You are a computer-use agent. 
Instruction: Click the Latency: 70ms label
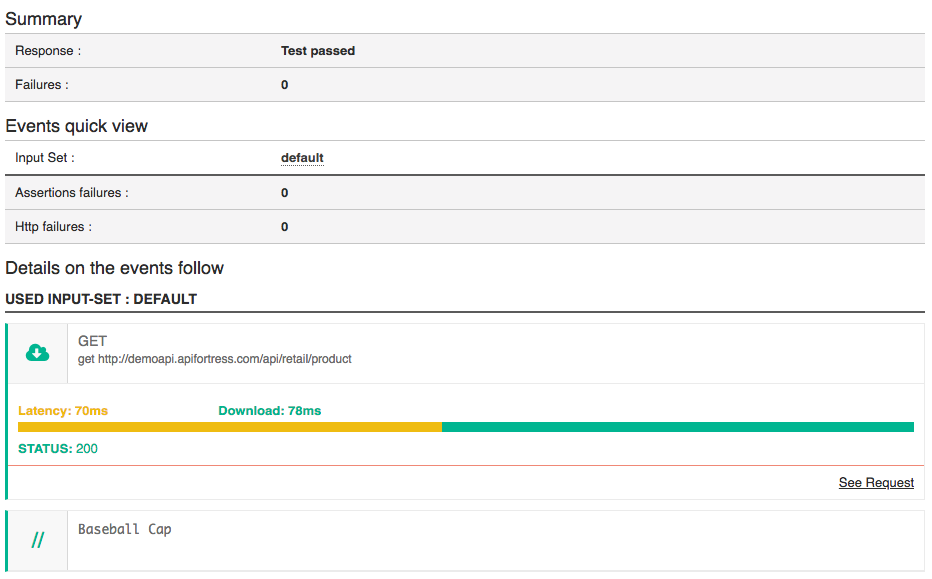tap(63, 411)
